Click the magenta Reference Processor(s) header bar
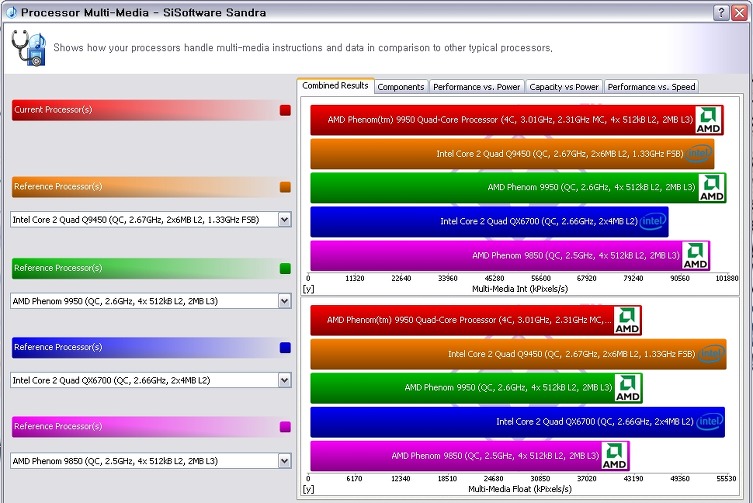Screen dimensions: 753x503 pos(151,427)
